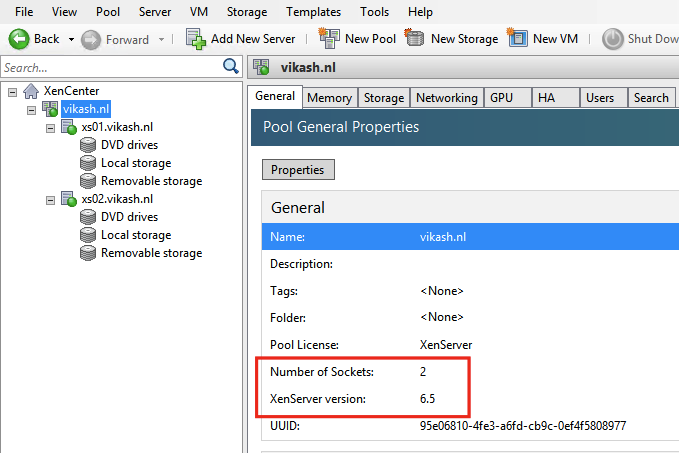Open the Storage menu
679x453 pixels.
click(x=247, y=12)
